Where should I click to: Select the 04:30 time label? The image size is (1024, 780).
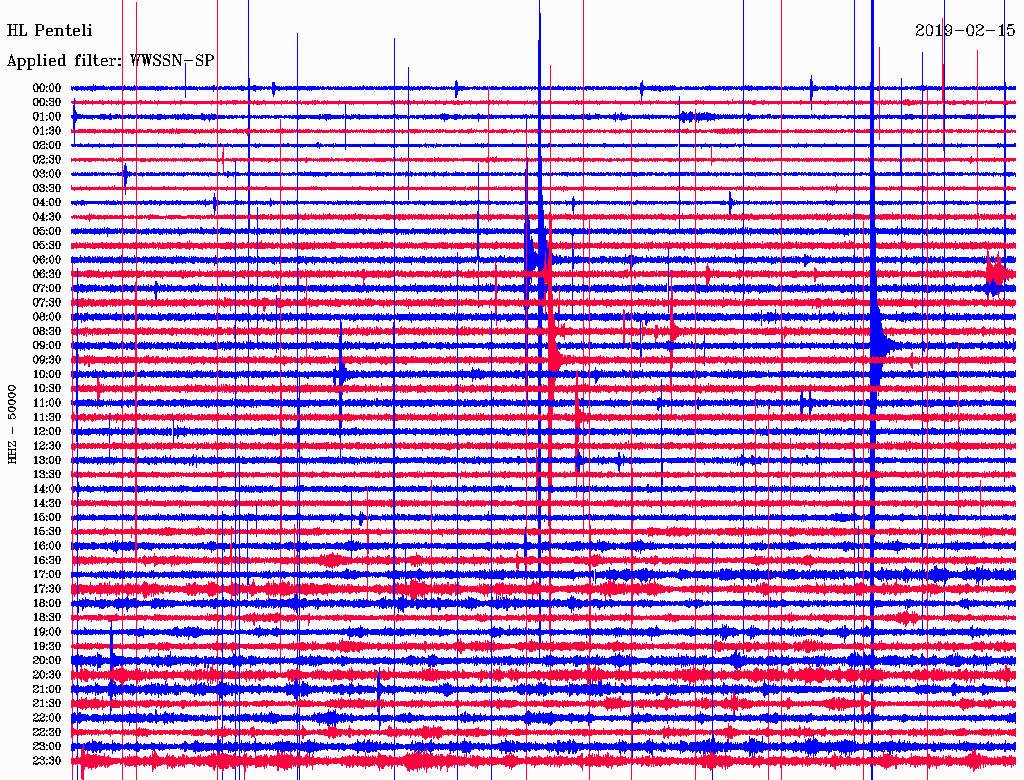[47, 217]
